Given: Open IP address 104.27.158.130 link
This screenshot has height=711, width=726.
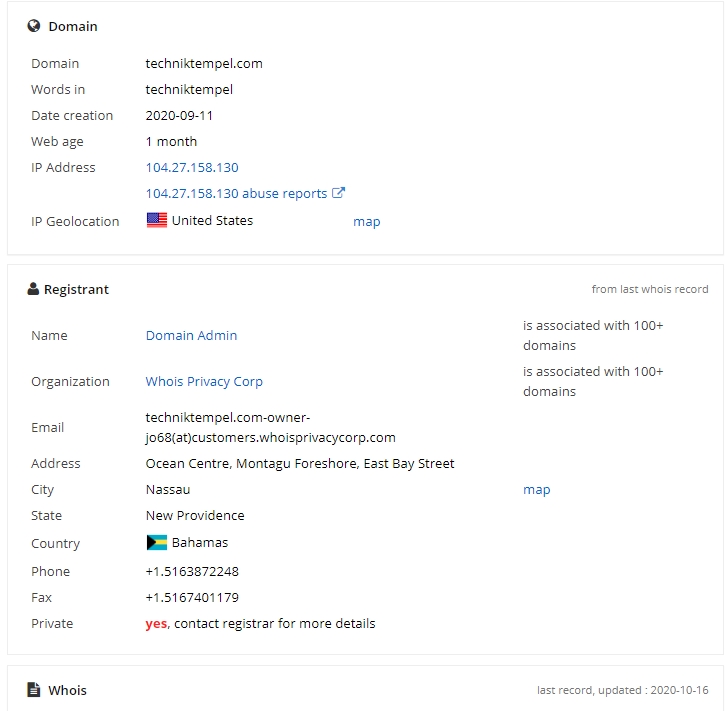Looking at the screenshot, I should point(192,168).
